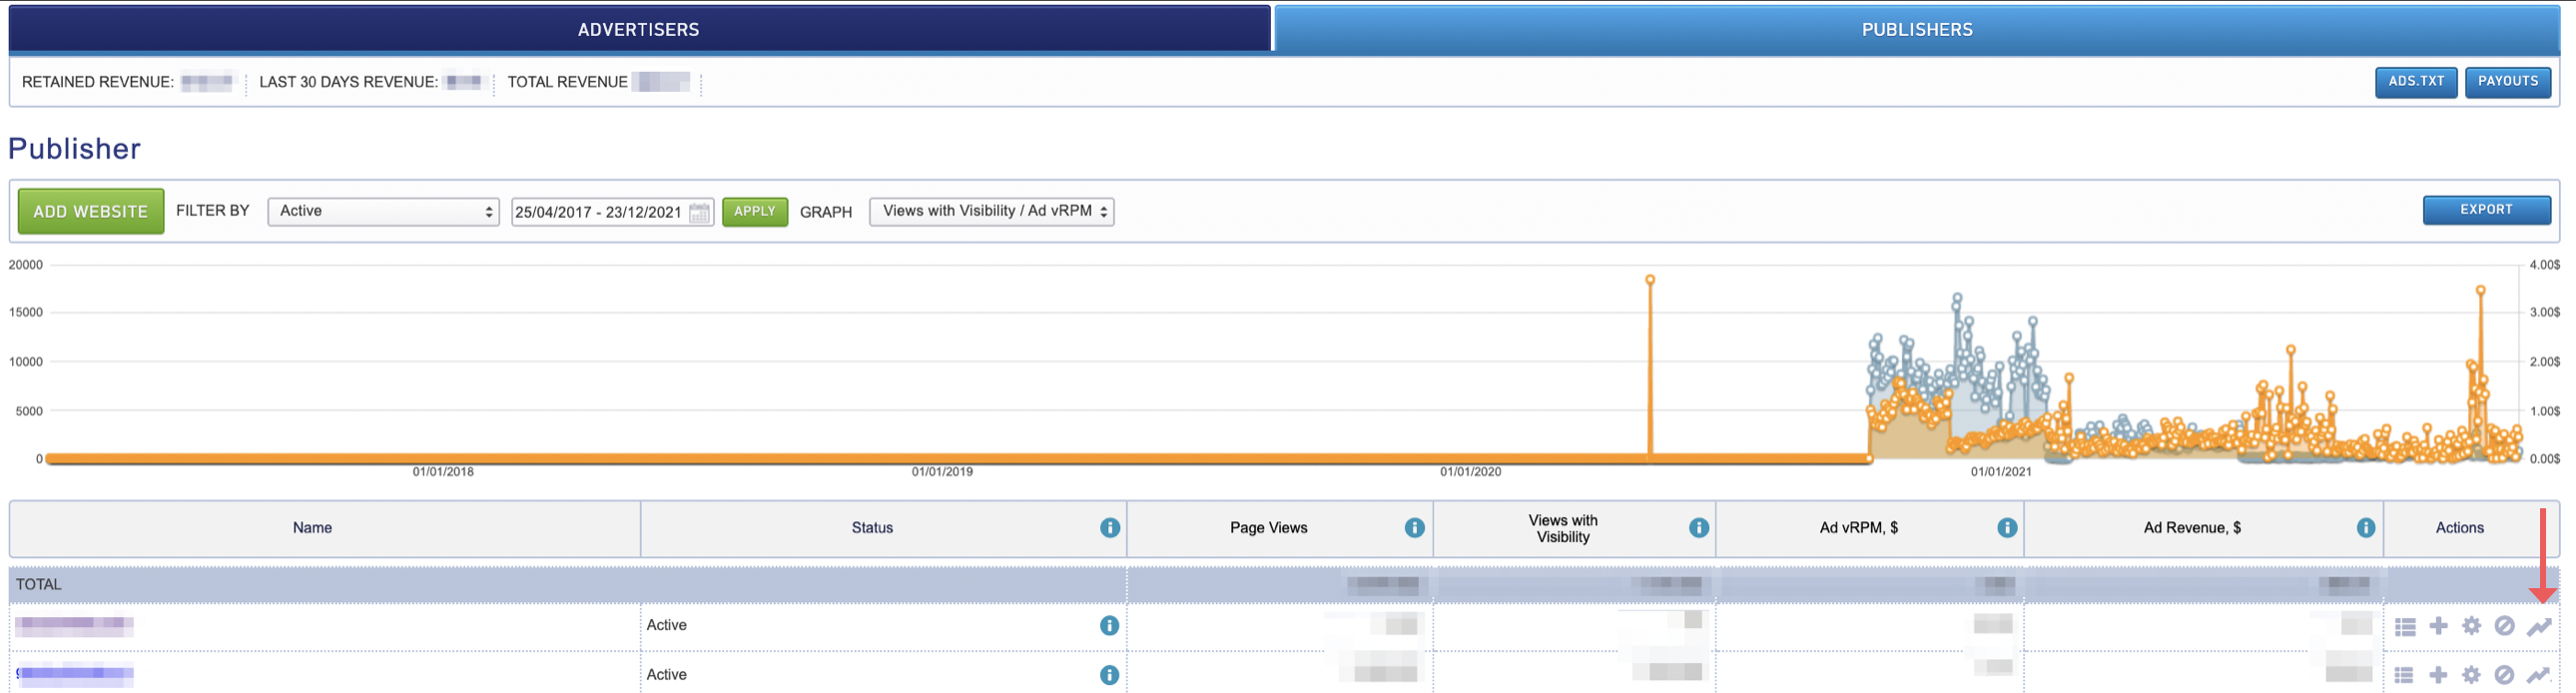Viewport: 2576px width, 693px height.
Task: Open the Filter By Active dropdown
Action: (383, 212)
